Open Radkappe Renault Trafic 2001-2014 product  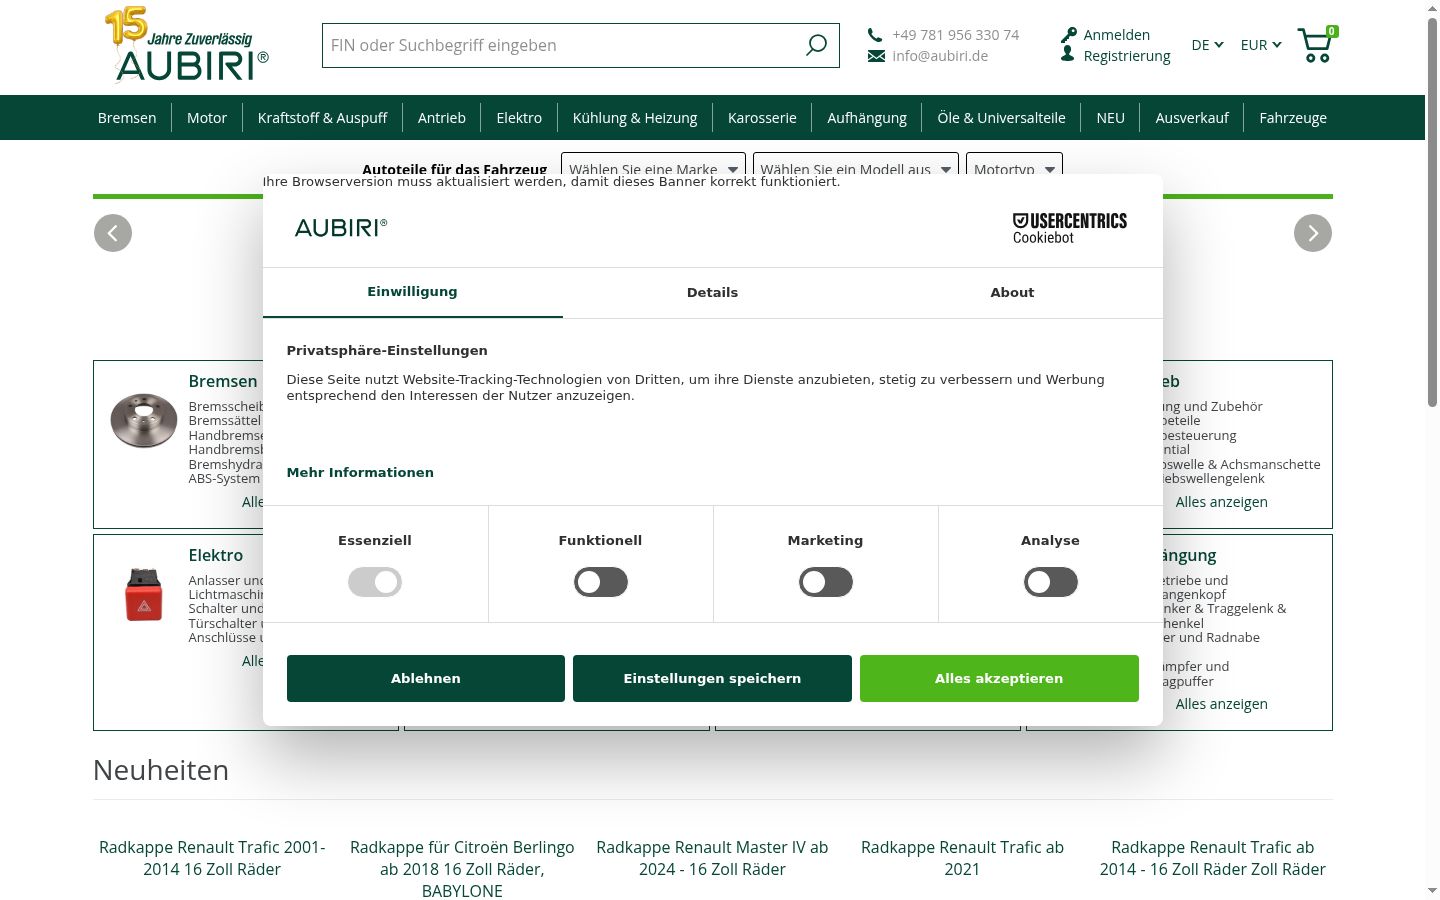[x=212, y=858]
